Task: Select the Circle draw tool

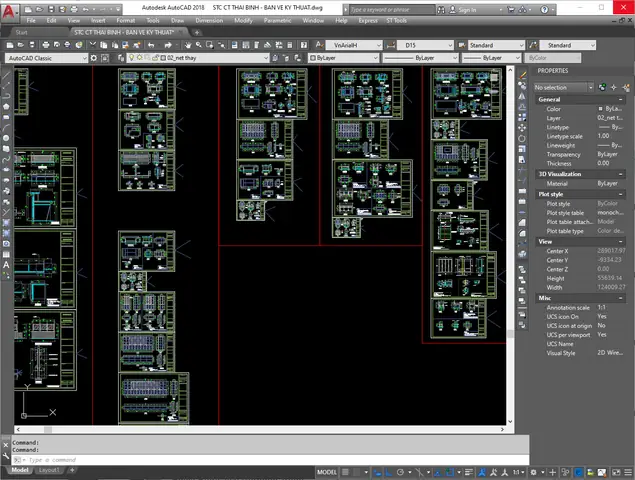Action: [x=6, y=138]
